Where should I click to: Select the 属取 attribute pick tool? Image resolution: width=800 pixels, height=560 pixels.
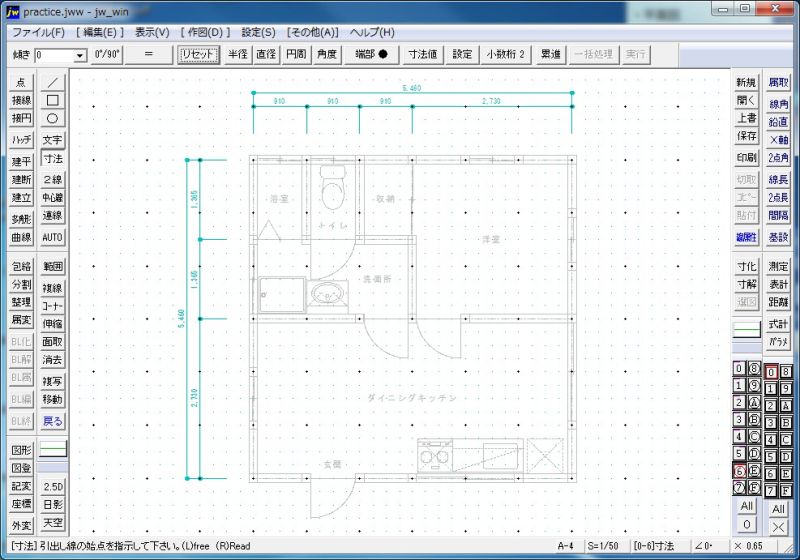point(778,82)
